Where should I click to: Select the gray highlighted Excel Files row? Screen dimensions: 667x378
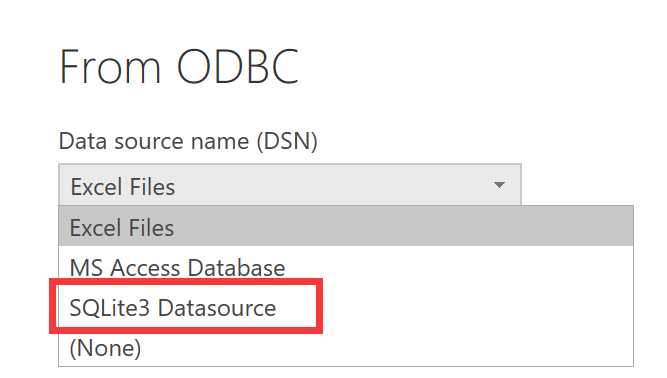[345, 227]
